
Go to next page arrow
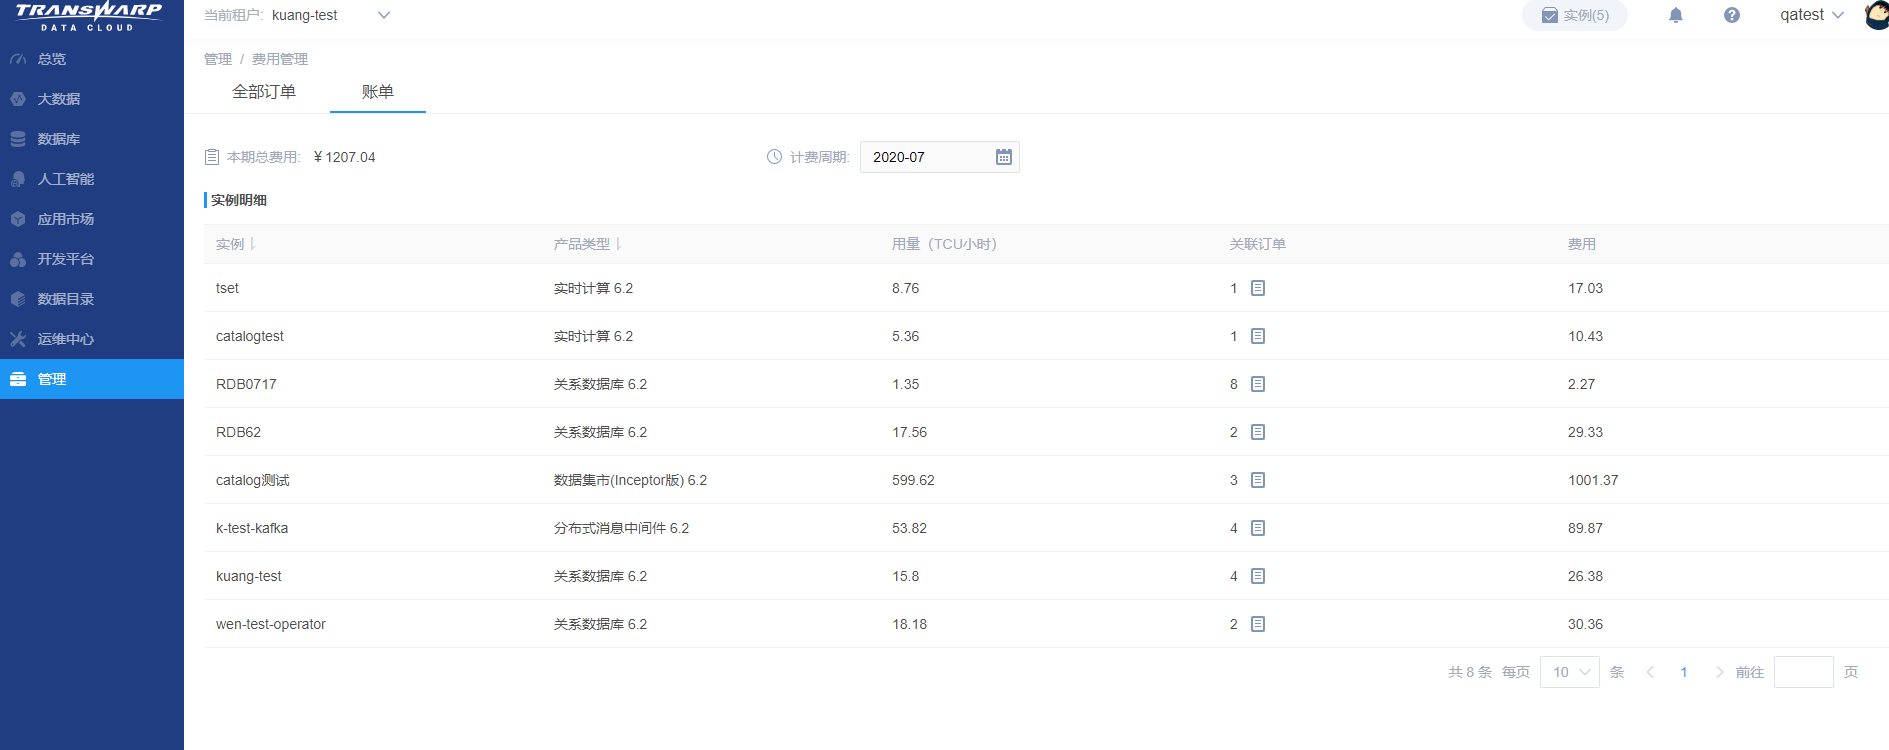1719,672
